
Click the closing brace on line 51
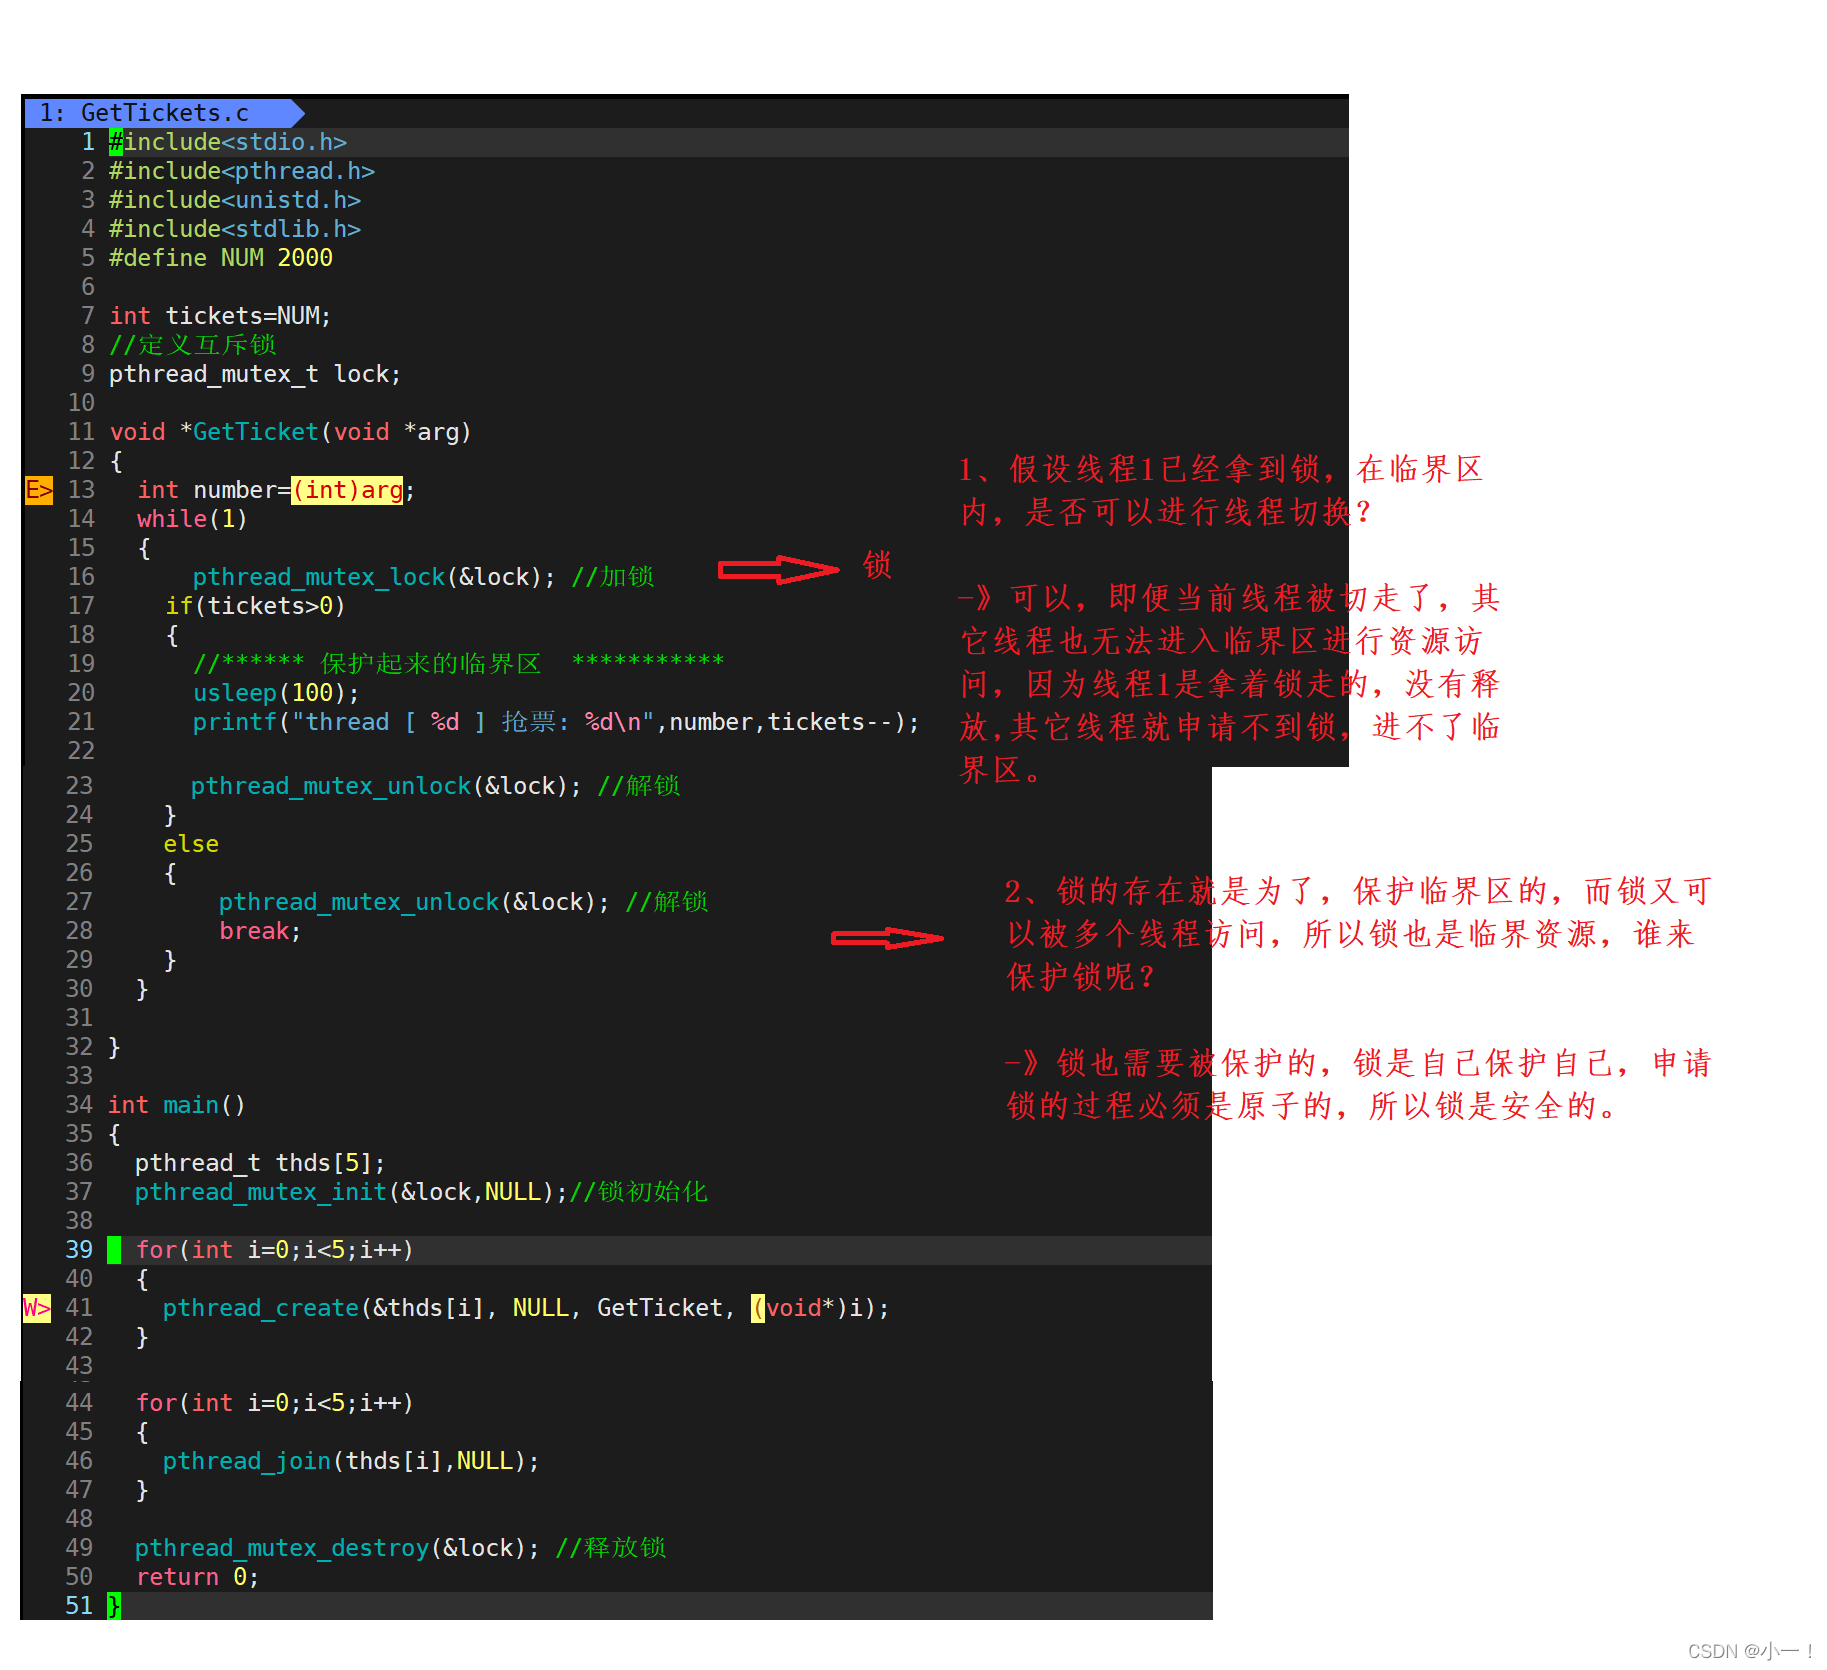[114, 1606]
